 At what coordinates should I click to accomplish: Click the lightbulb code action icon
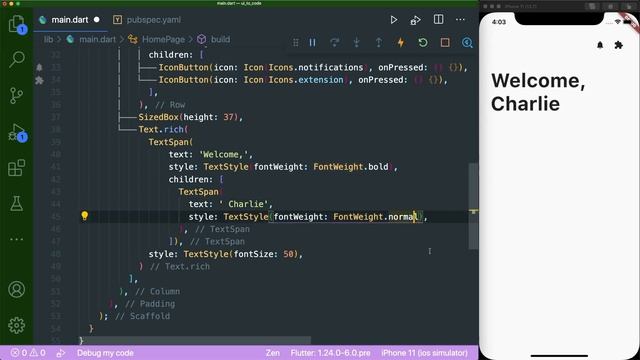click(84, 216)
